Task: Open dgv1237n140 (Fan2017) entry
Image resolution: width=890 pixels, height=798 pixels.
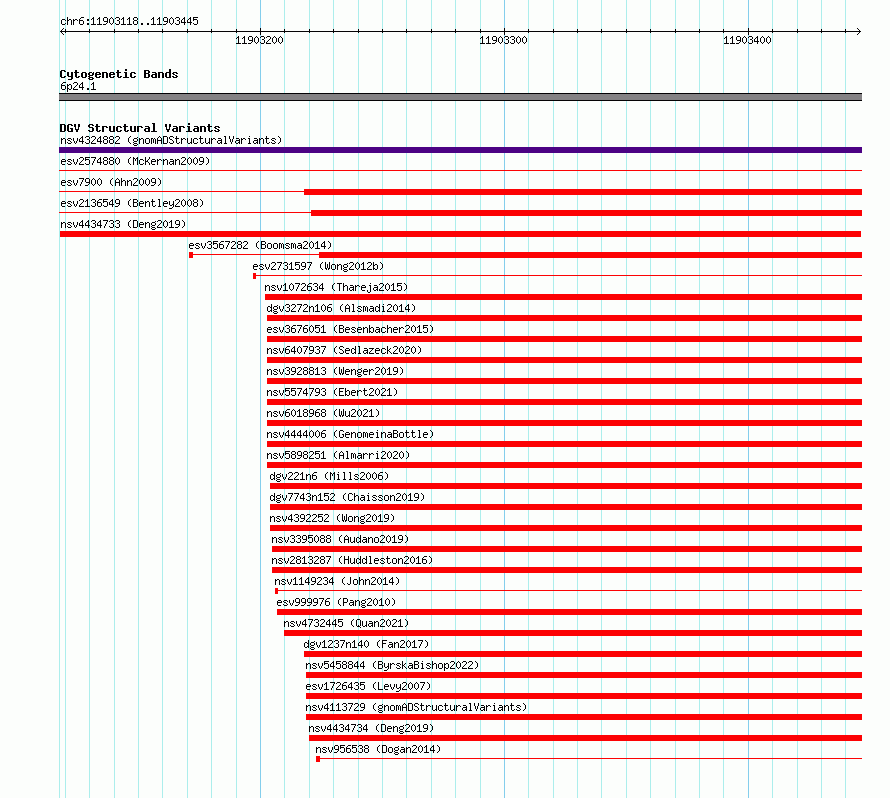Action: coord(366,644)
